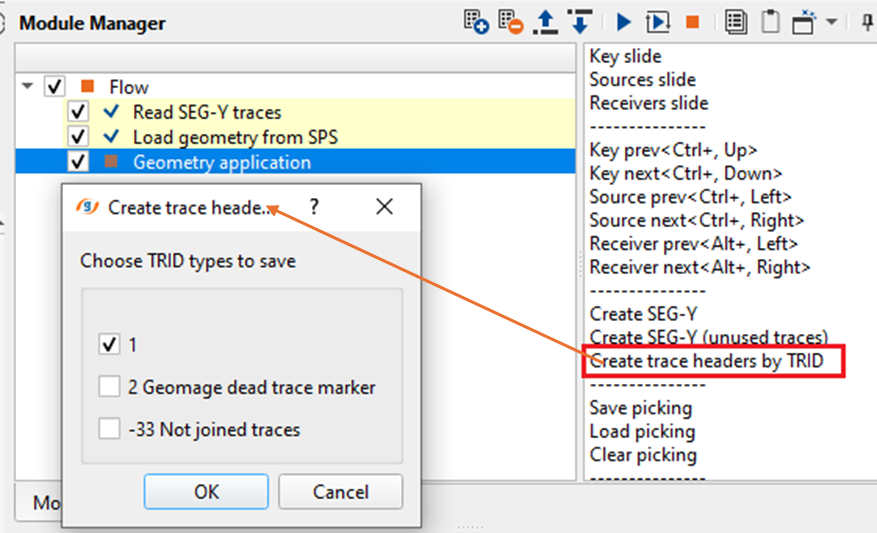Cancel the Create trace headers dialog
This screenshot has width=877, height=533.
(x=340, y=492)
